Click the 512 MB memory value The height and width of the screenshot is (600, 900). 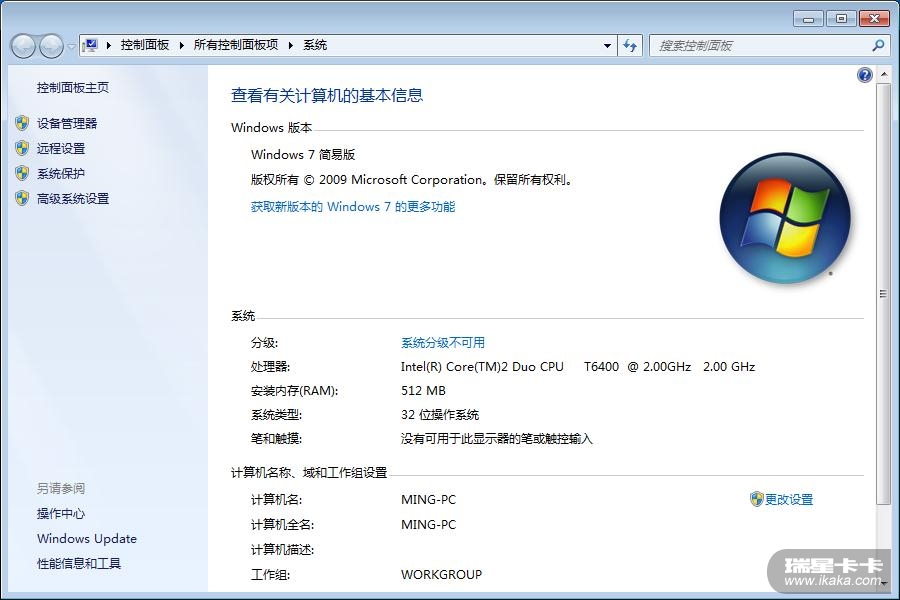tap(423, 390)
